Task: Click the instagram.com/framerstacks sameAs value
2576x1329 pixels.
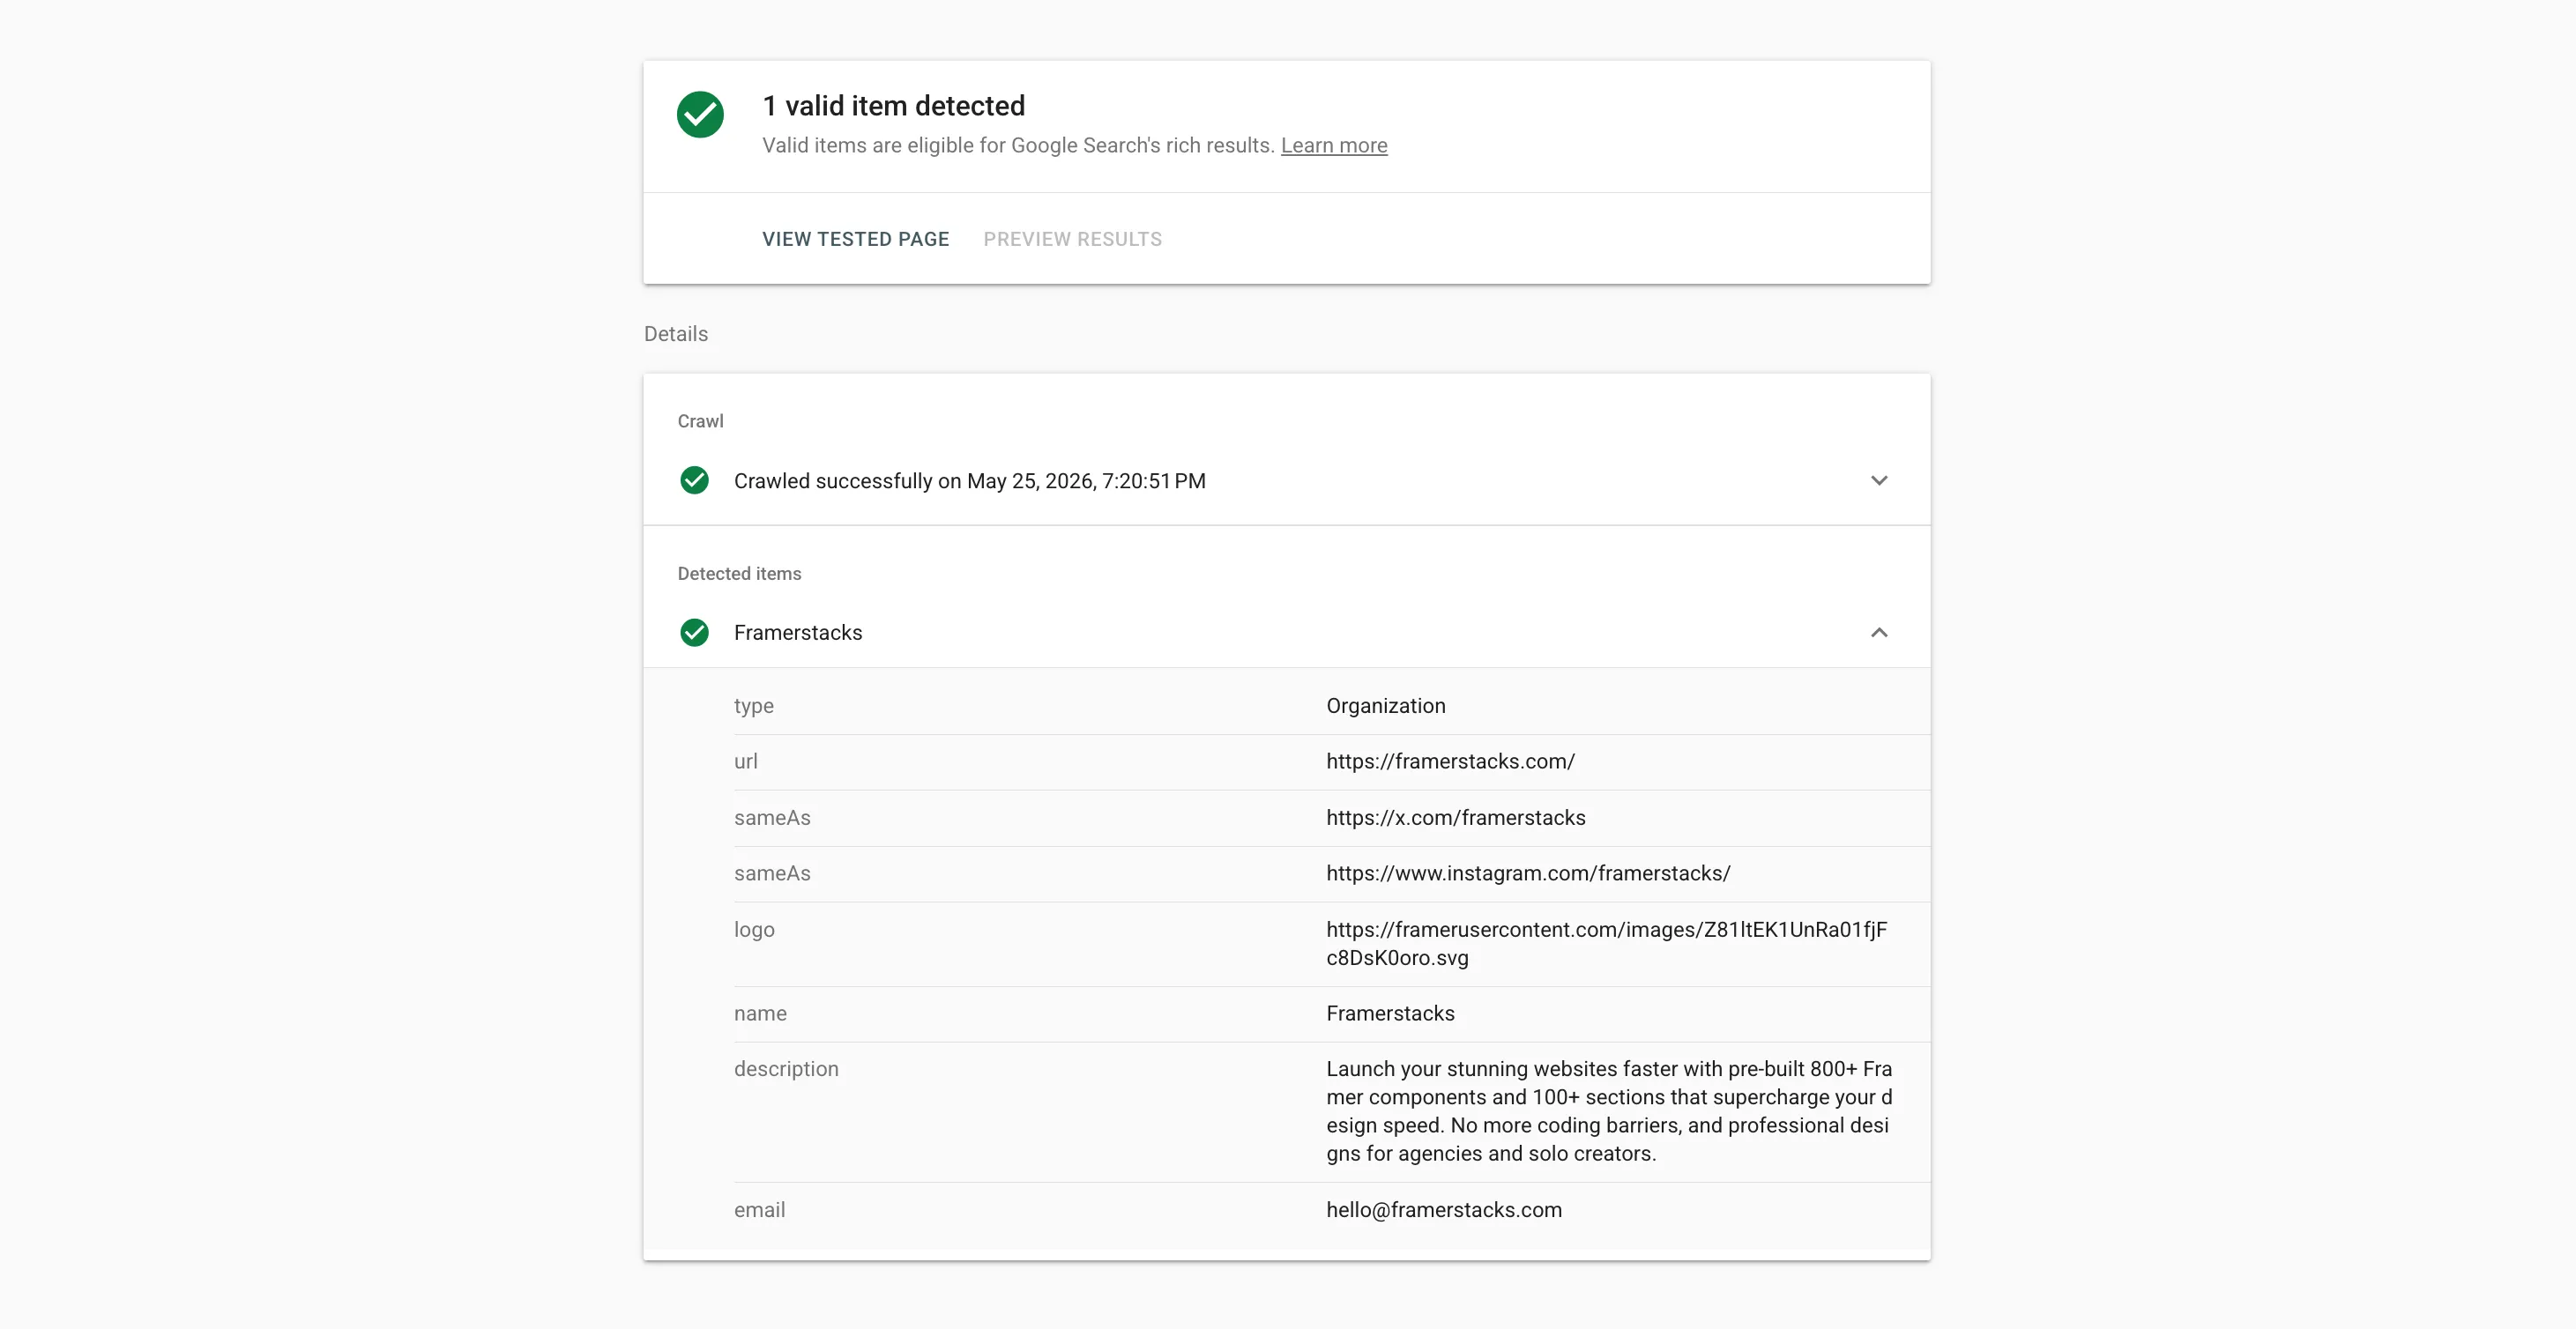Action: 1528,874
